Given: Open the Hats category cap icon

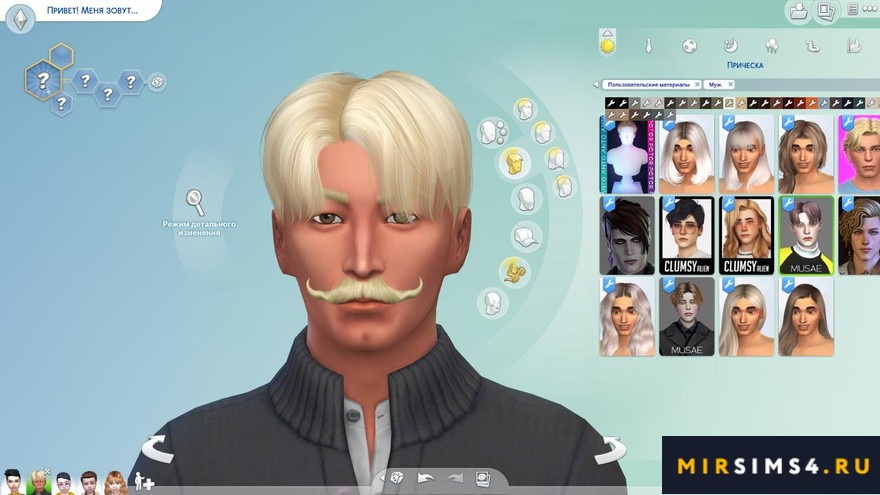Looking at the screenshot, I should [x=526, y=236].
